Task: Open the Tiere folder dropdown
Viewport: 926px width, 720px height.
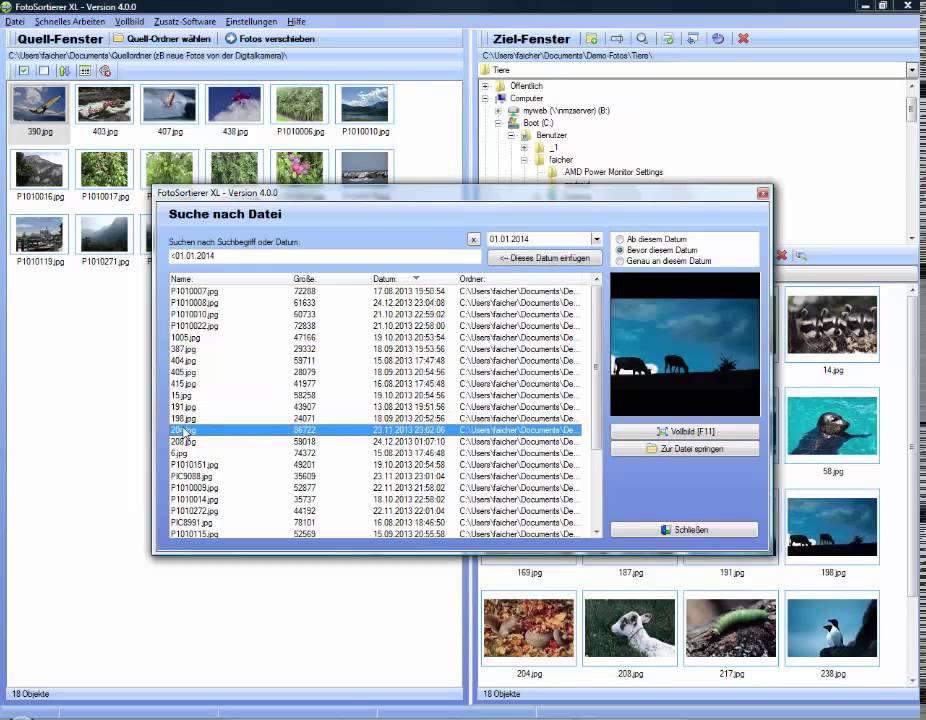Action: coord(912,70)
